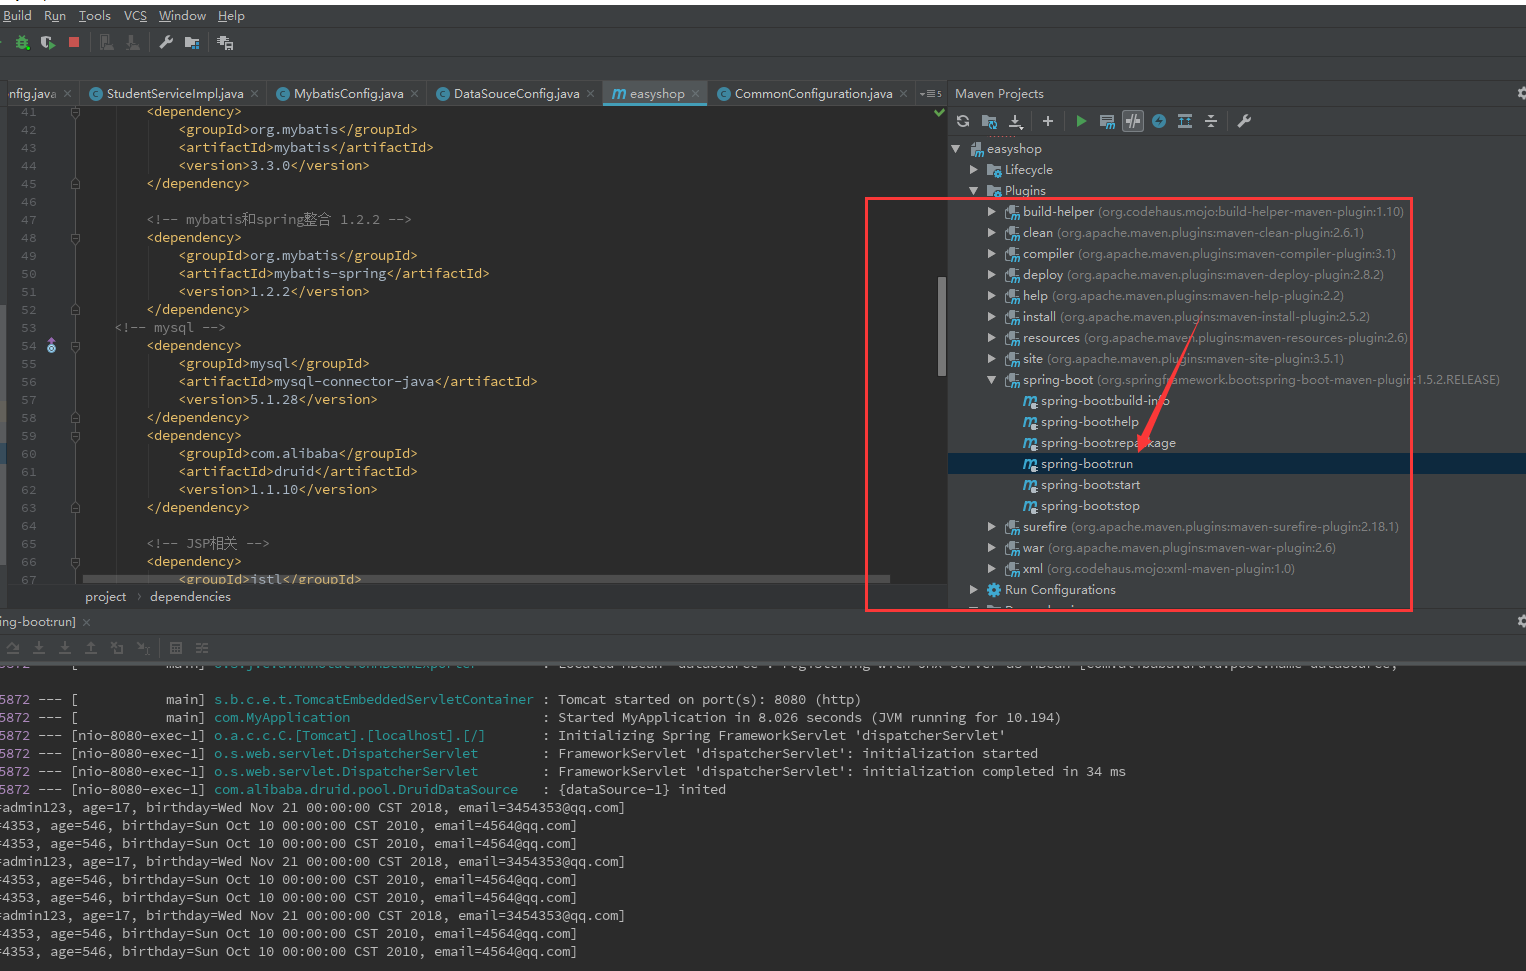Collapse the spring-boot plugin node
The height and width of the screenshot is (971, 1526).
990,380
